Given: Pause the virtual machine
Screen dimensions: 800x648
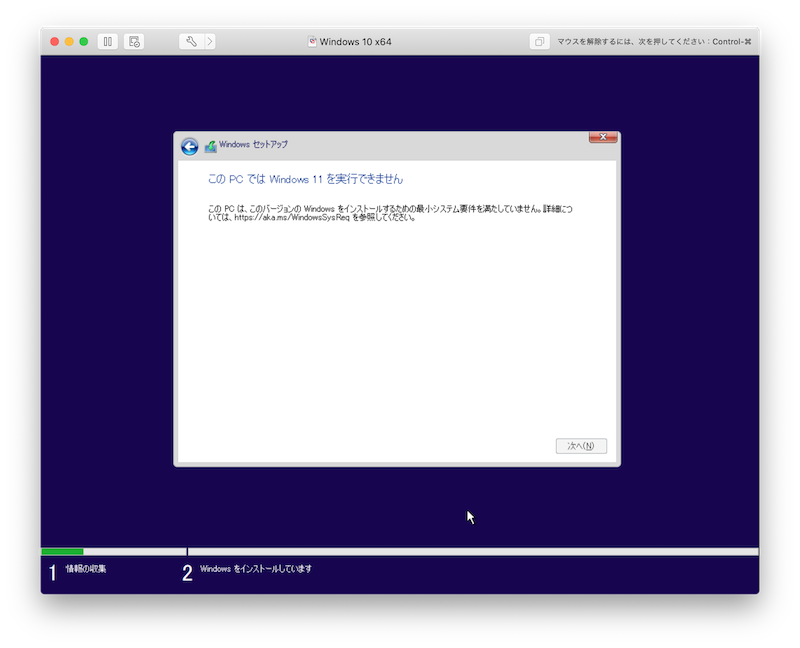Looking at the screenshot, I should point(108,41).
